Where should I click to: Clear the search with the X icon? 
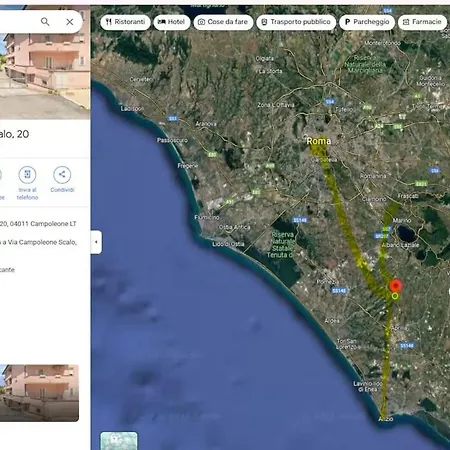pos(70,22)
